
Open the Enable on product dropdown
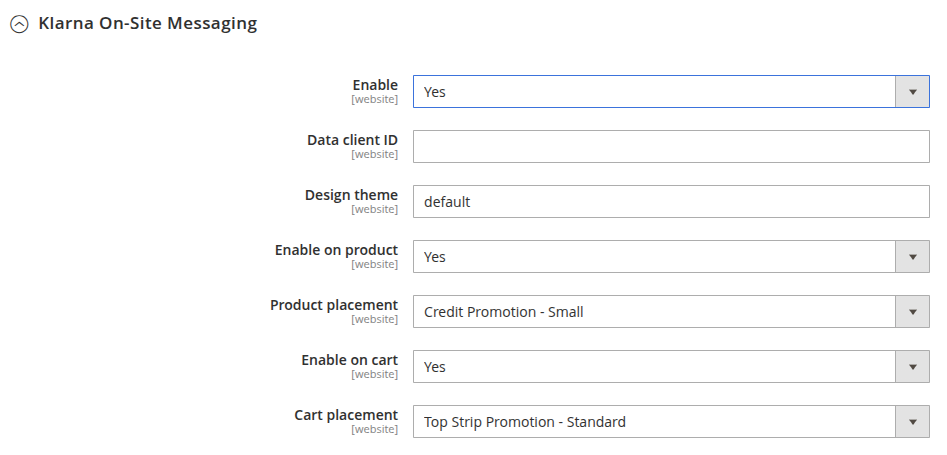(671, 257)
